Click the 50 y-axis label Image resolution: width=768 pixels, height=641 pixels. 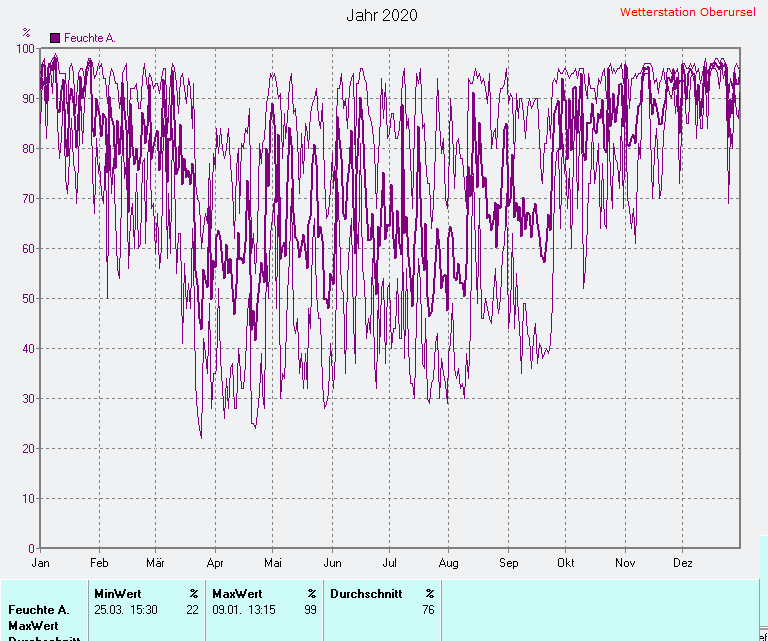pos(28,298)
